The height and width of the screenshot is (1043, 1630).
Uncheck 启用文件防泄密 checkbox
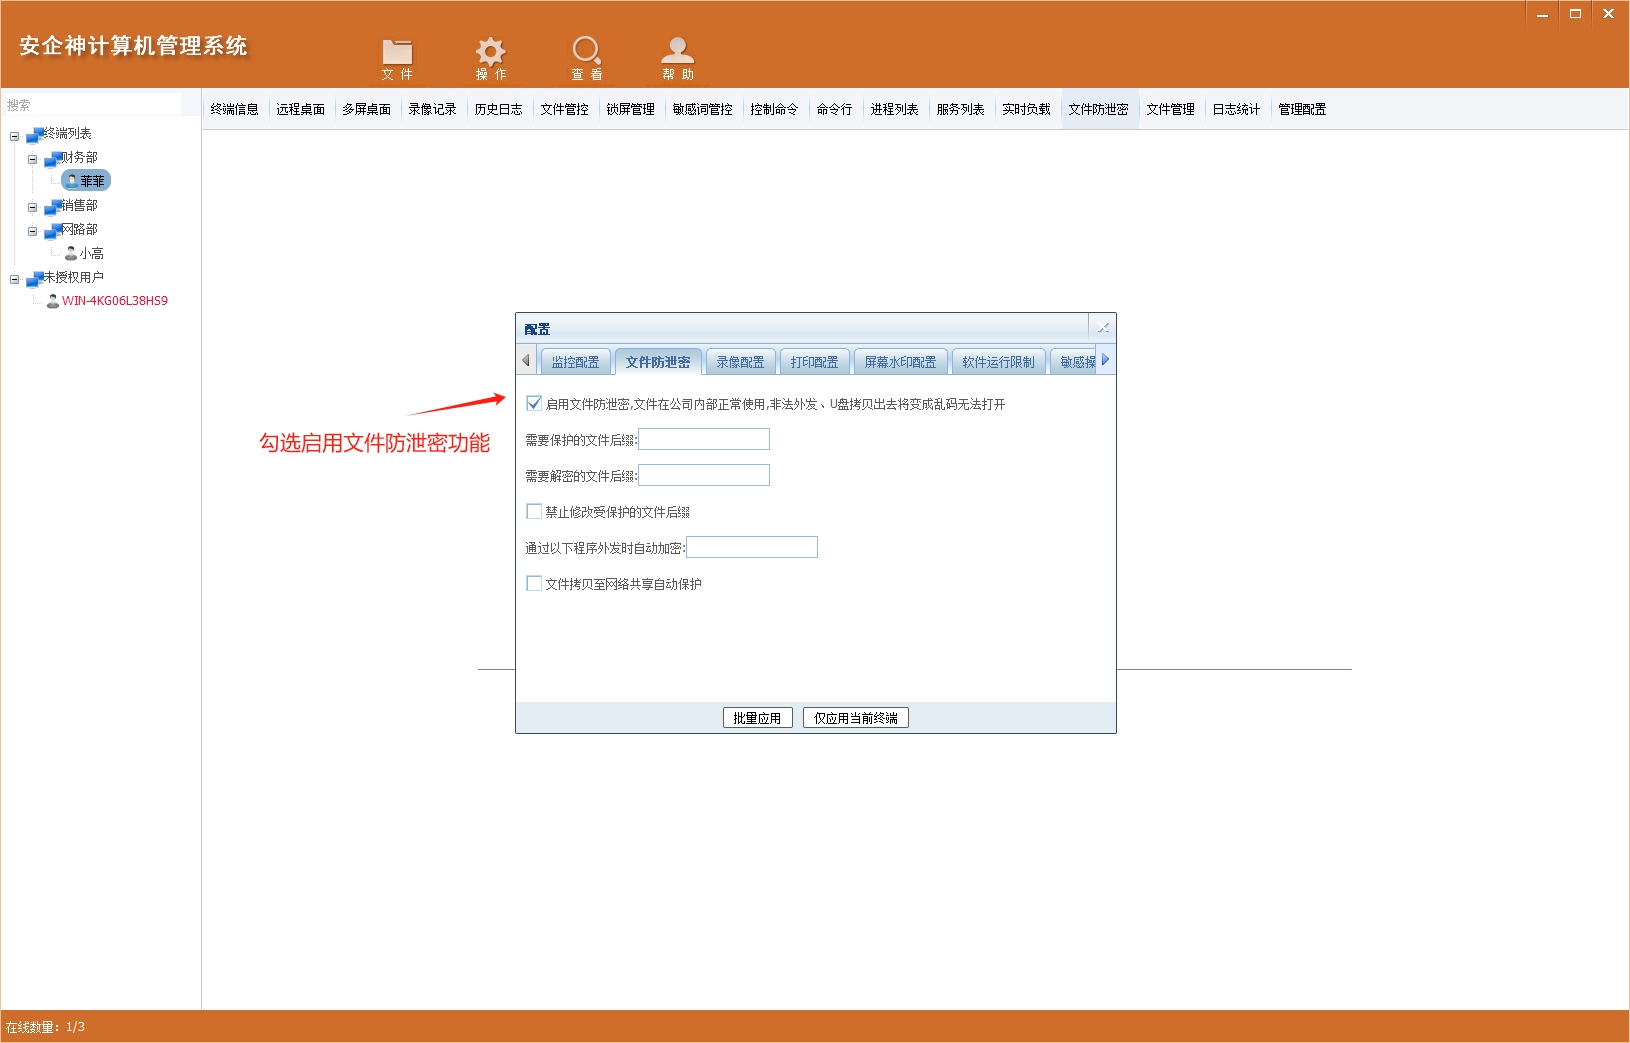point(534,403)
